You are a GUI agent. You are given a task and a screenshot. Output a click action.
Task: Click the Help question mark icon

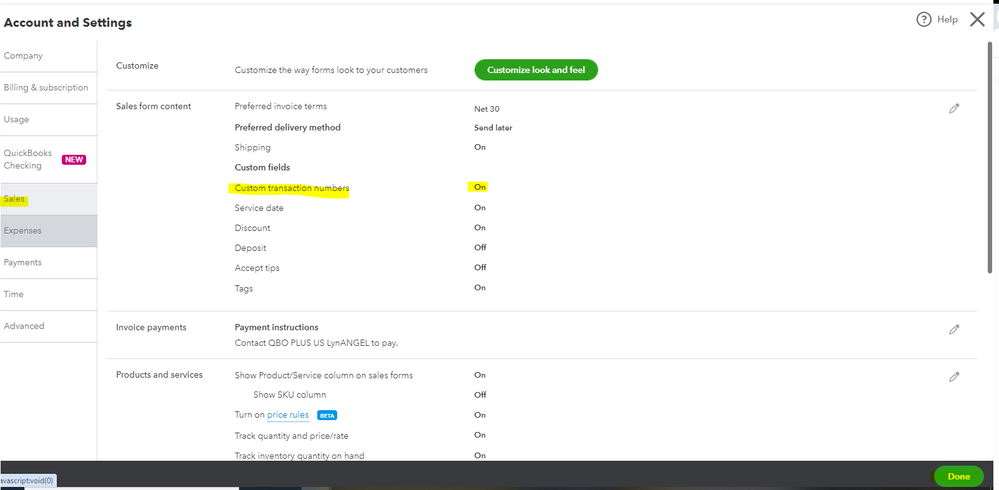tap(924, 20)
